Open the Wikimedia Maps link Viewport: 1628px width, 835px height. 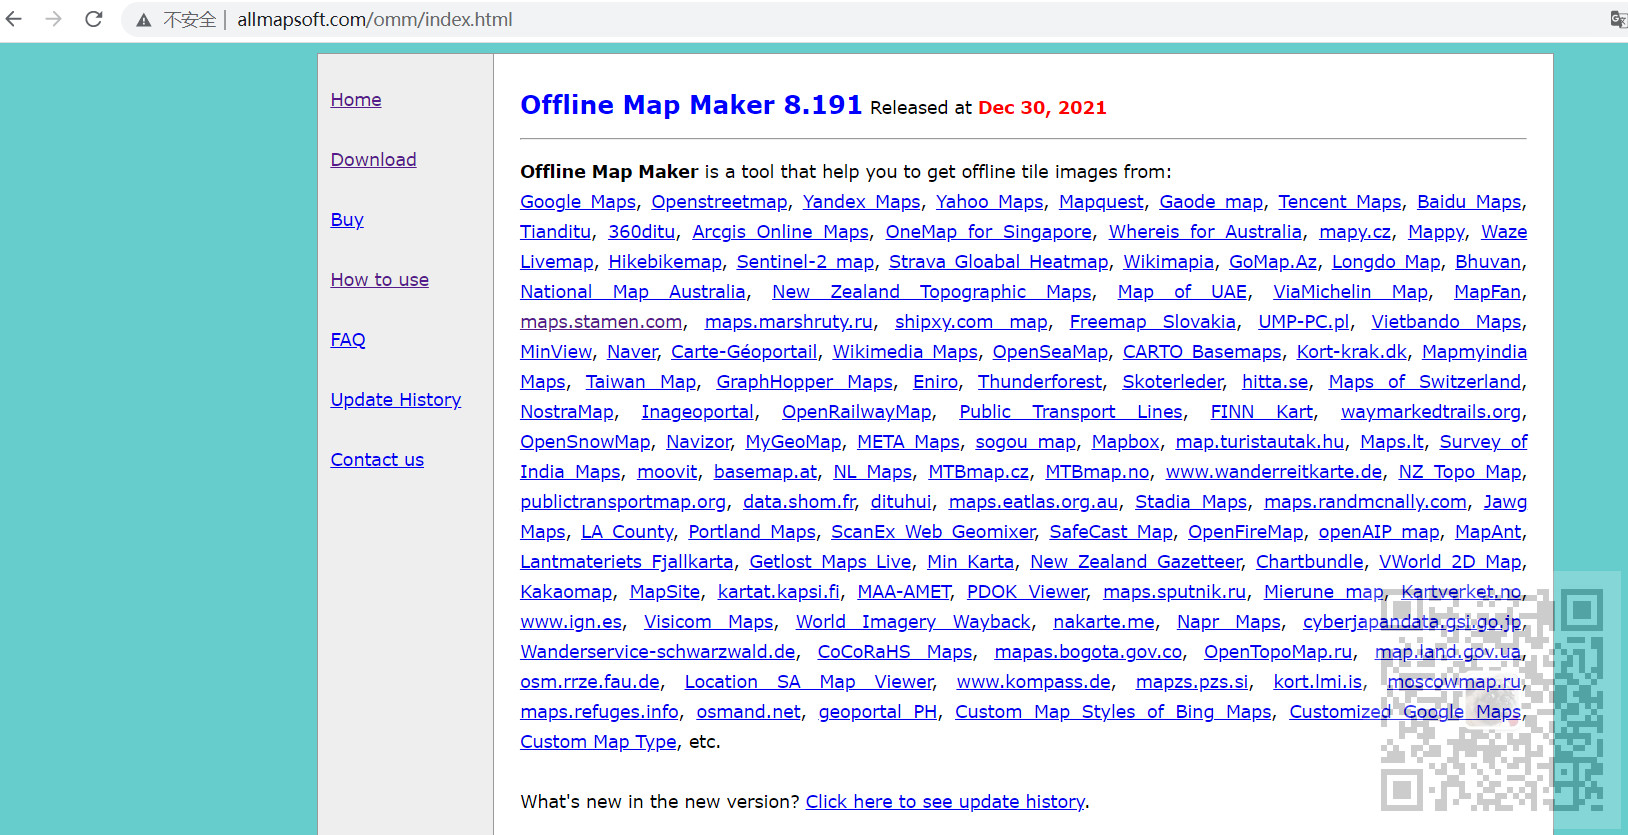pyautogui.click(x=905, y=352)
